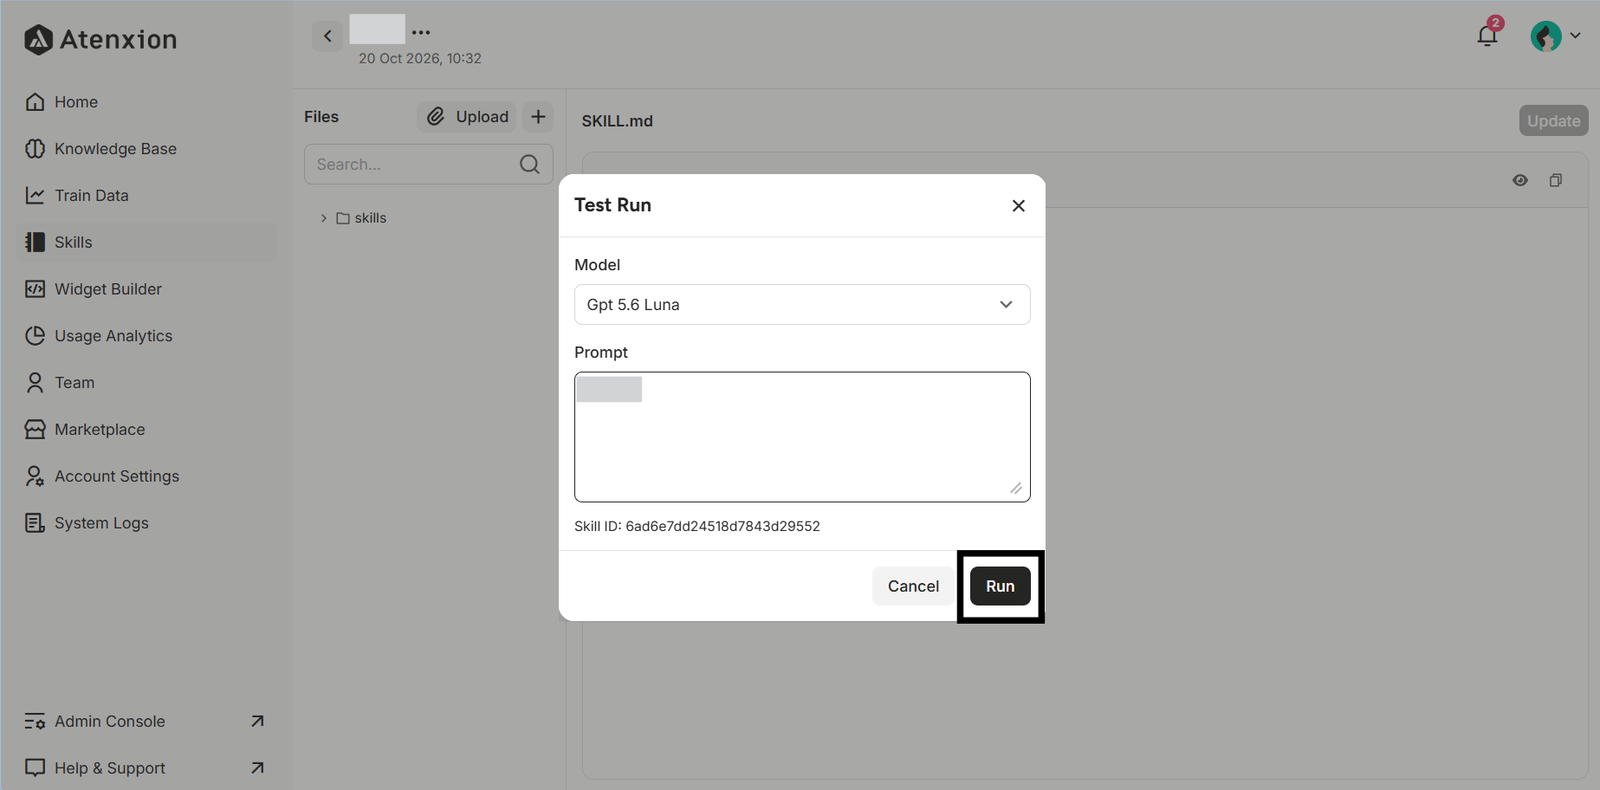The height and width of the screenshot is (790, 1600).
Task: Open the user avatar menu
Action: point(1555,36)
